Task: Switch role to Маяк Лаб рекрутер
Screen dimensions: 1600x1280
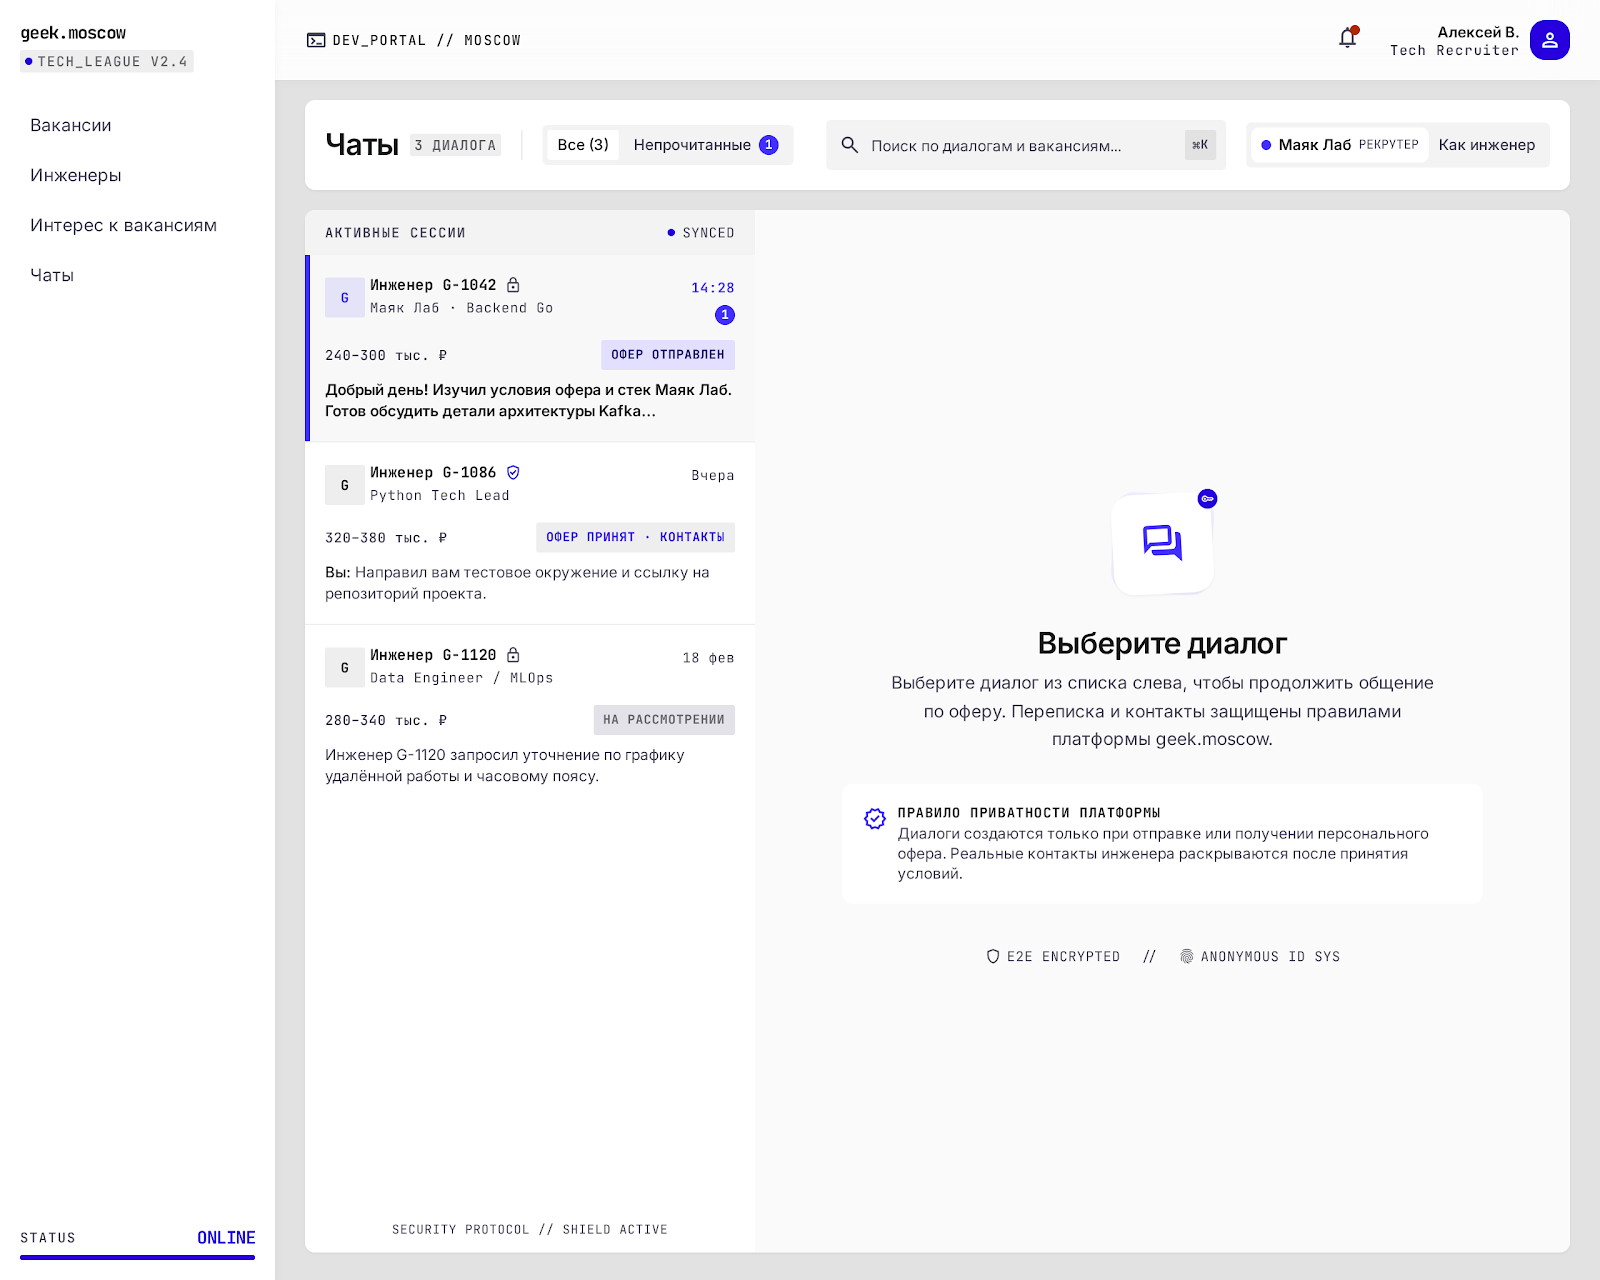Action: (1339, 145)
